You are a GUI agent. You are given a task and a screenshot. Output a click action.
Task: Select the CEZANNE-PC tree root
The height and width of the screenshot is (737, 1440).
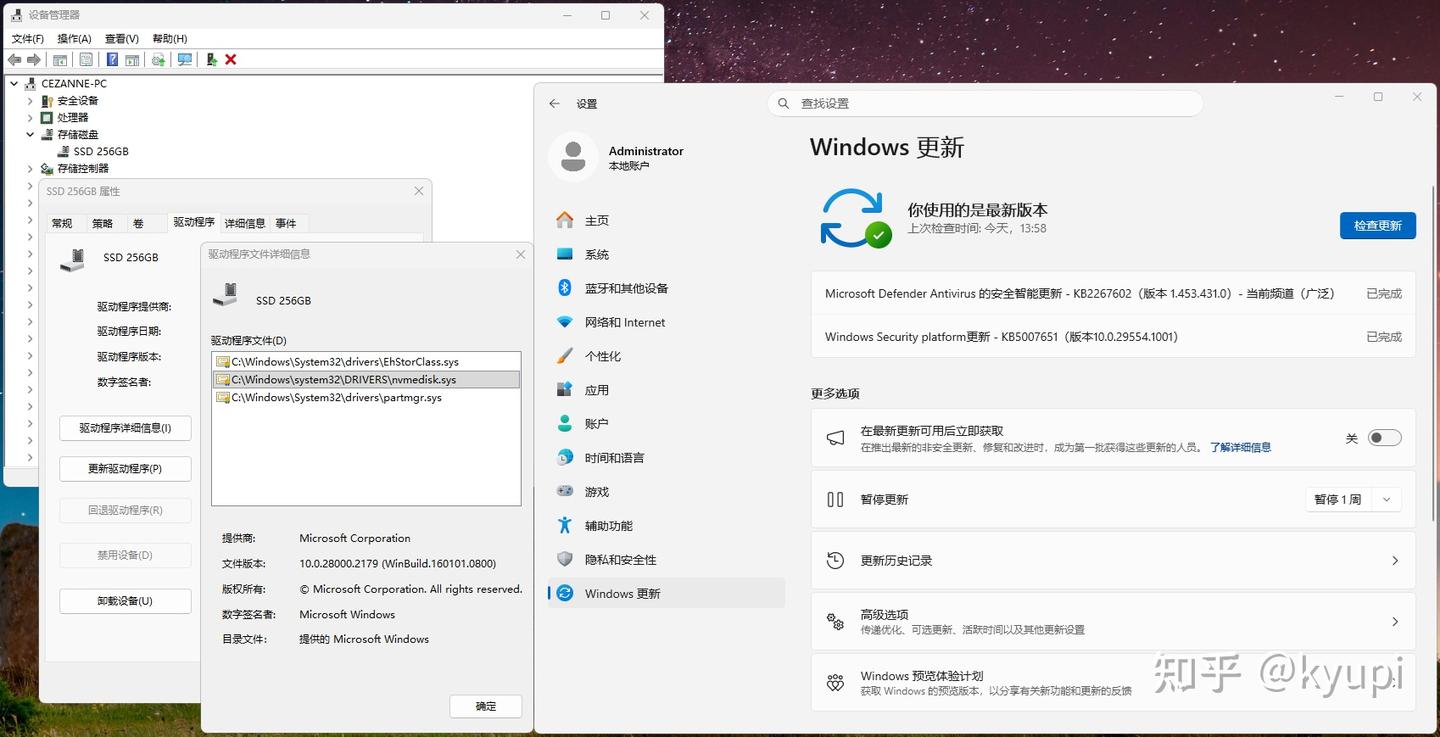[x=74, y=84]
